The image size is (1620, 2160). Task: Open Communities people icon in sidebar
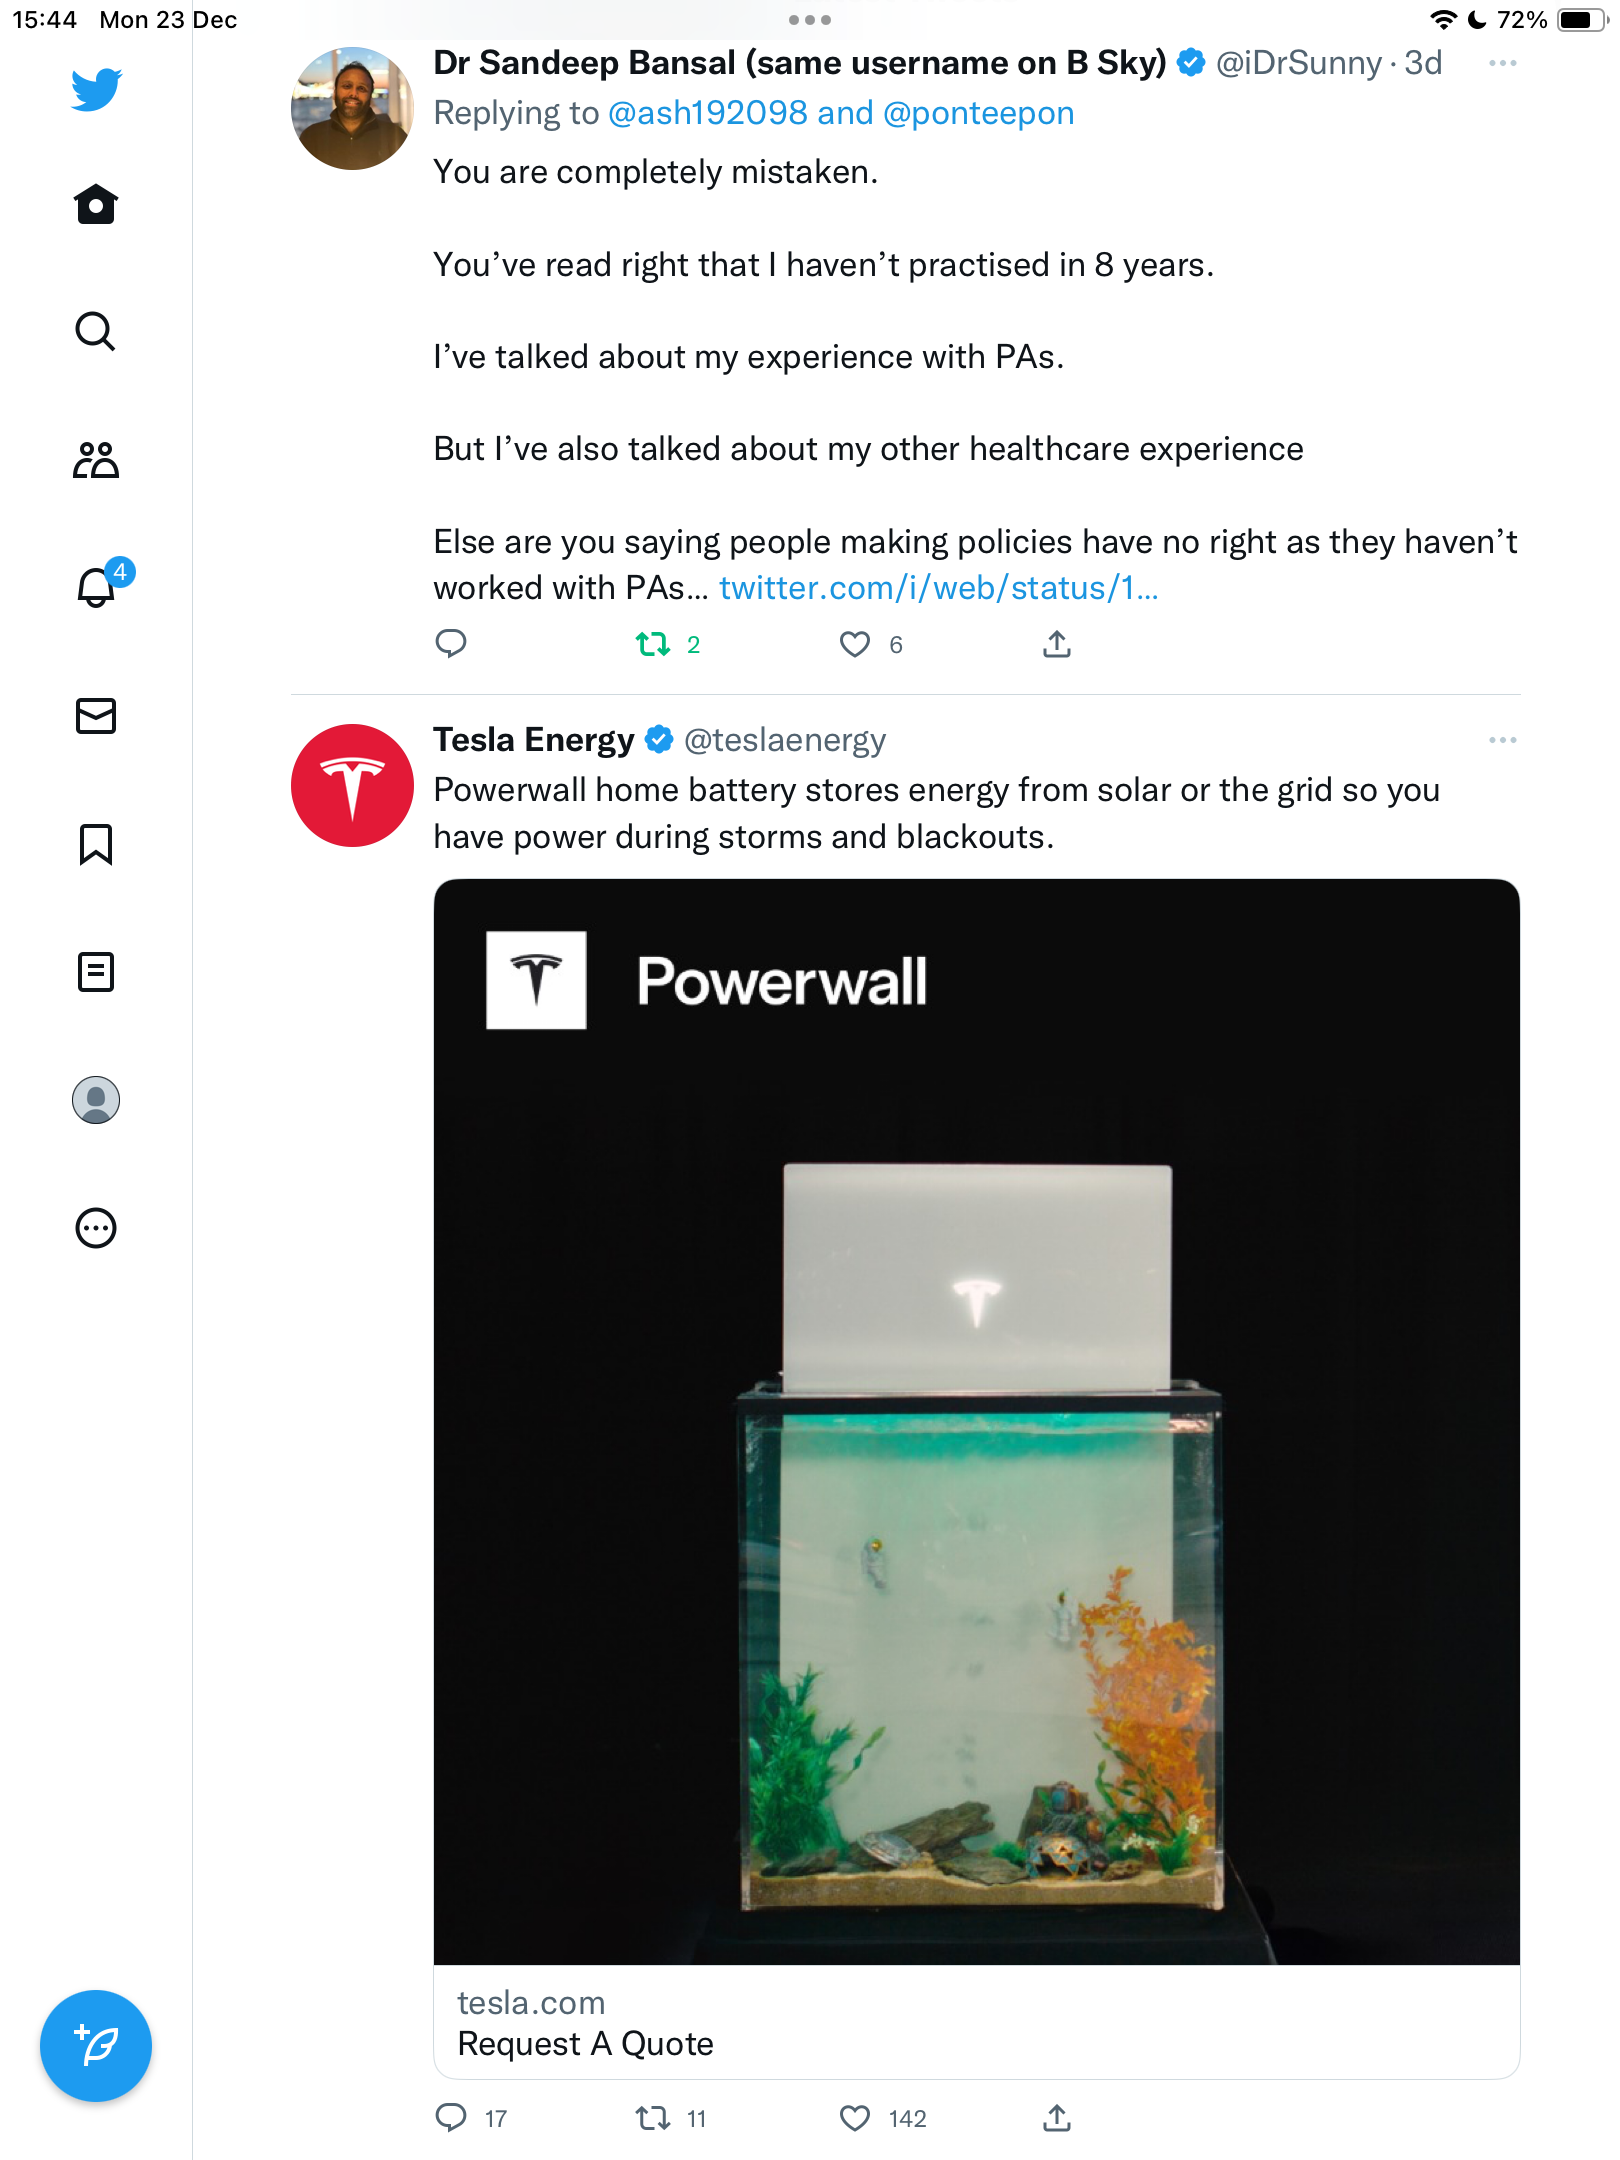pos(96,460)
